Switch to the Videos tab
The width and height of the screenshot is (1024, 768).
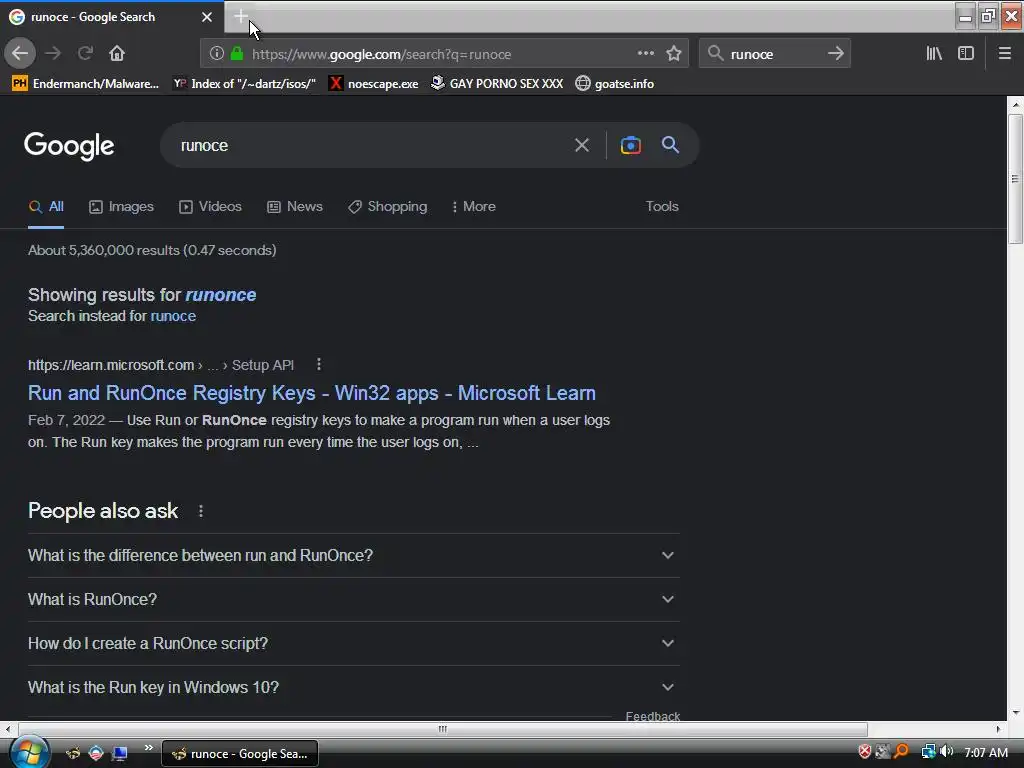click(x=210, y=206)
